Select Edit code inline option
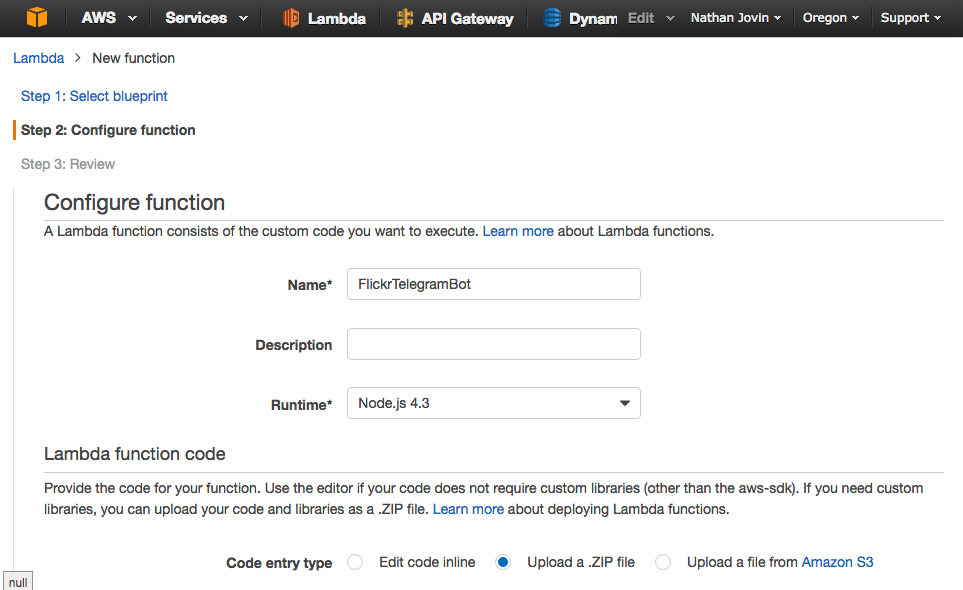Image resolution: width=963 pixels, height=590 pixels. [355, 562]
